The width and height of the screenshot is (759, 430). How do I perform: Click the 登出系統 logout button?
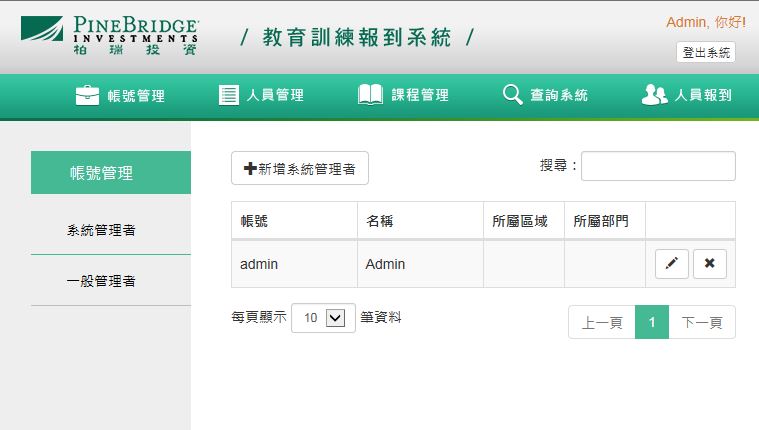[706, 52]
